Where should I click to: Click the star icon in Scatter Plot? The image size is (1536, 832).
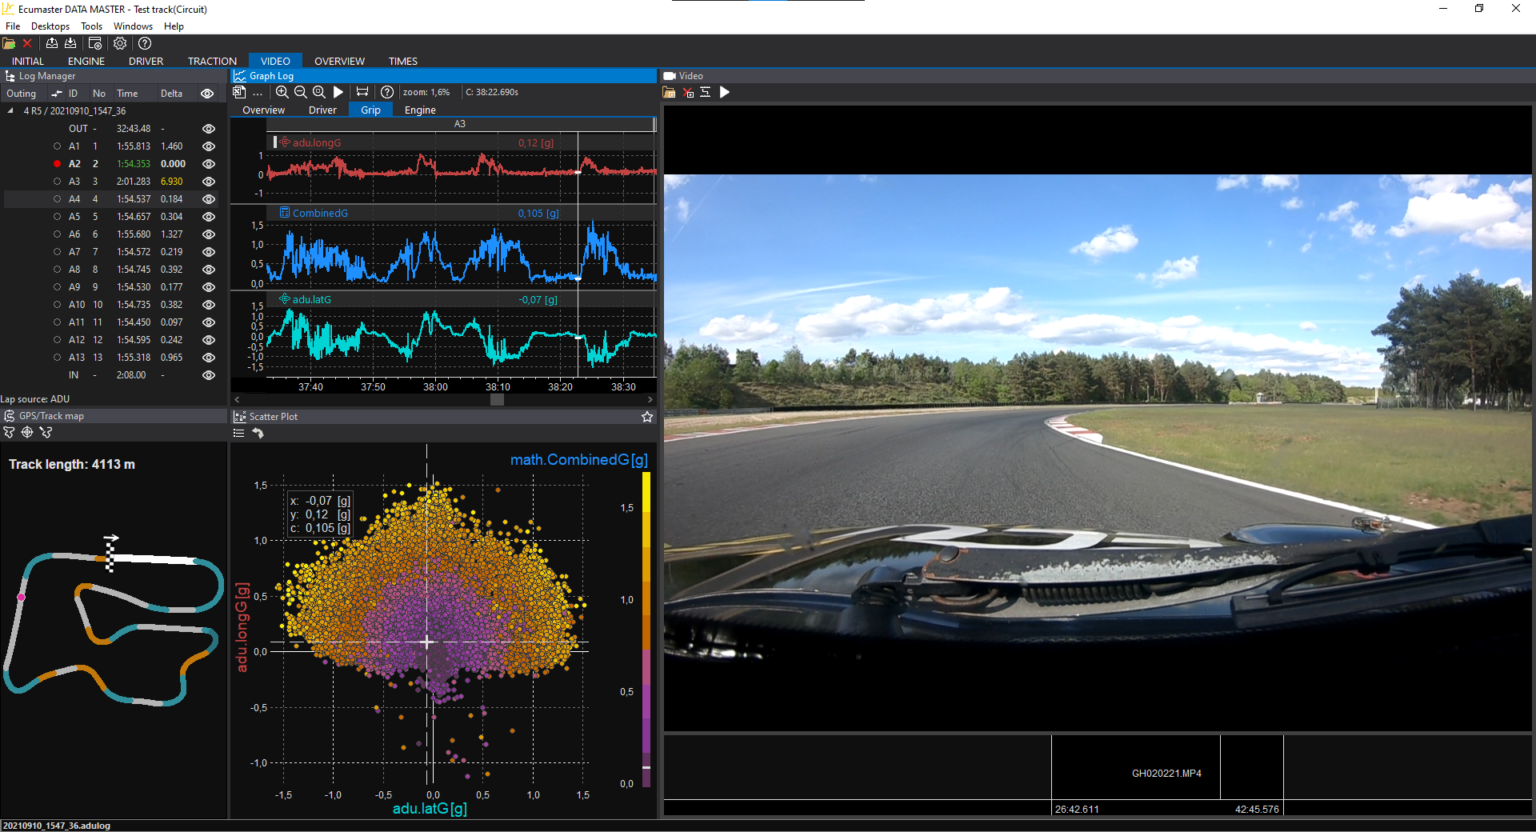(x=647, y=417)
